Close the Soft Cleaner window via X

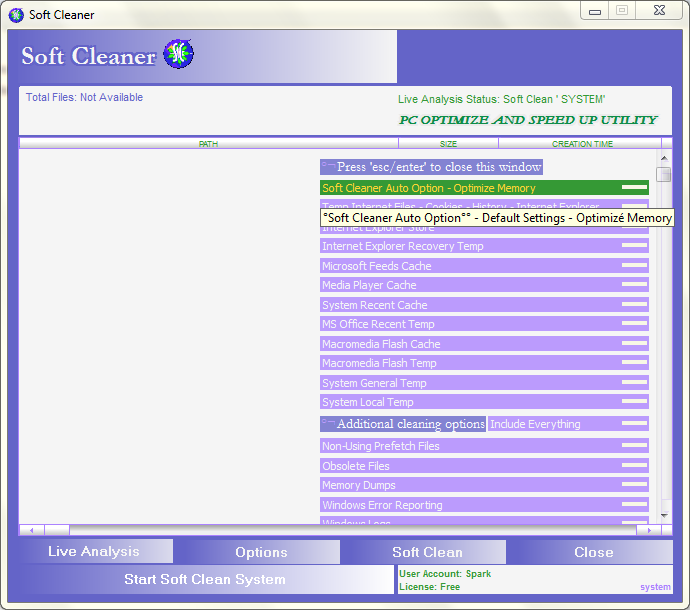pyautogui.click(x=659, y=11)
